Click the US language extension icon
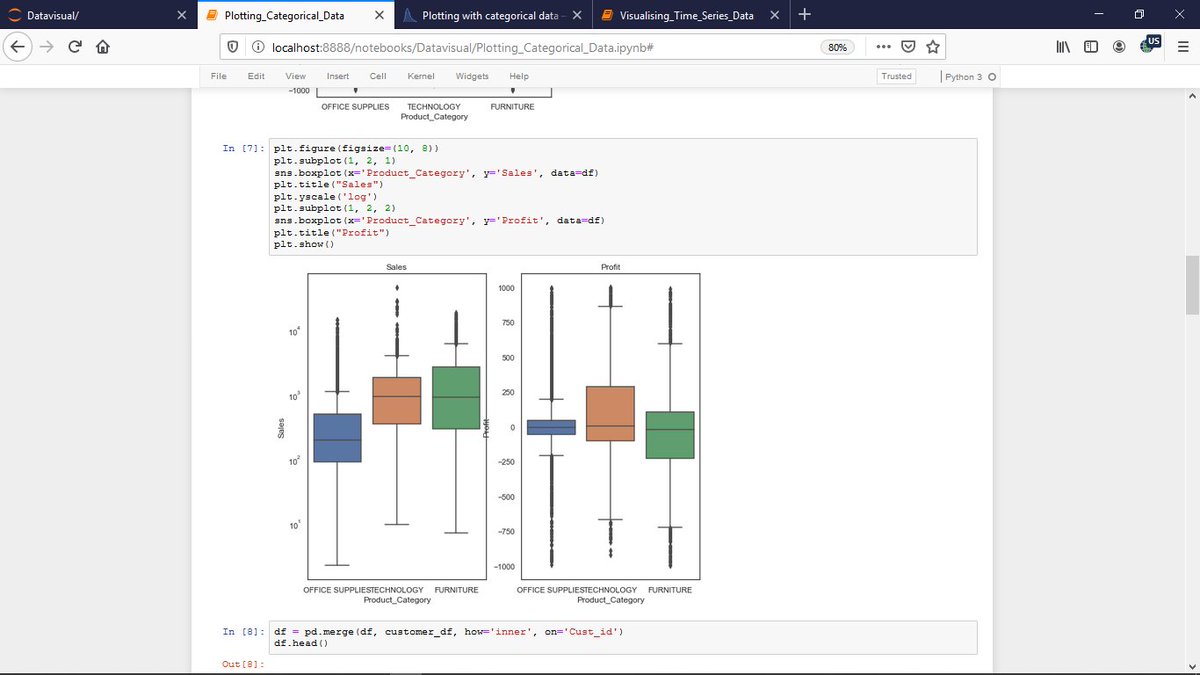This screenshot has height=675, width=1200. (x=1151, y=46)
